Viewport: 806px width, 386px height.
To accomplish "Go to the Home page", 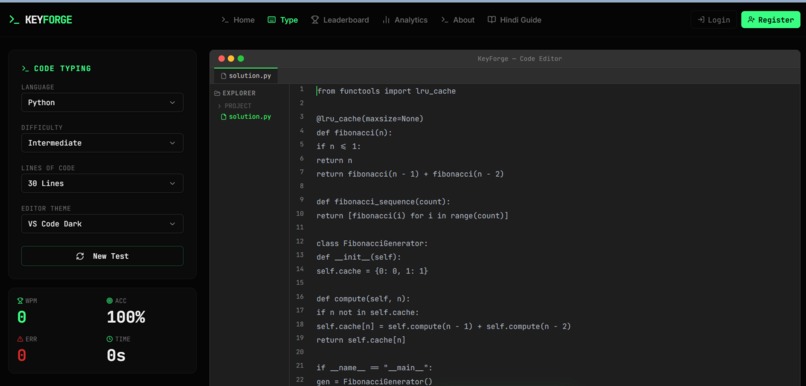I will pyautogui.click(x=238, y=20).
